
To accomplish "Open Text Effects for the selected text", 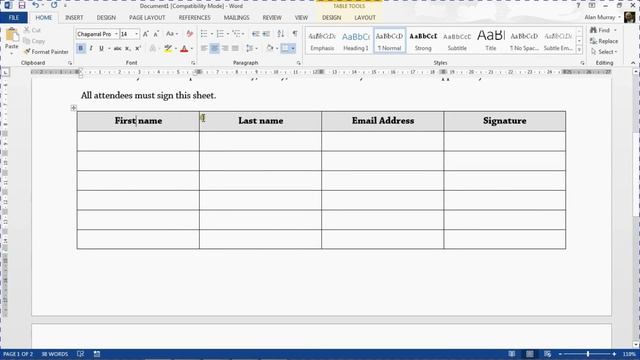I will click(x=153, y=49).
